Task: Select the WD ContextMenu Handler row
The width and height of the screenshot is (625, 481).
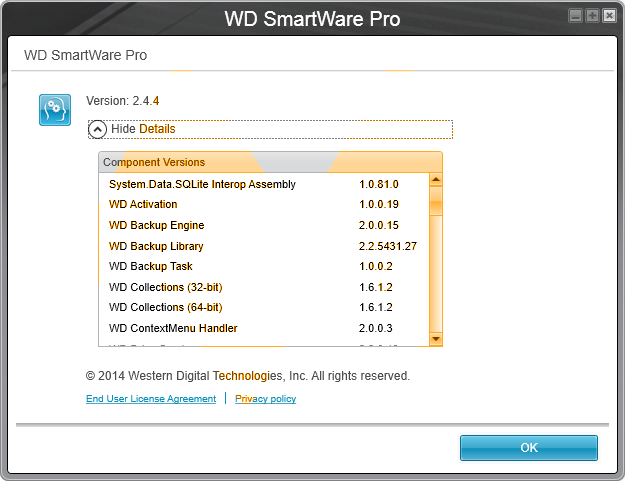Action: [264, 328]
